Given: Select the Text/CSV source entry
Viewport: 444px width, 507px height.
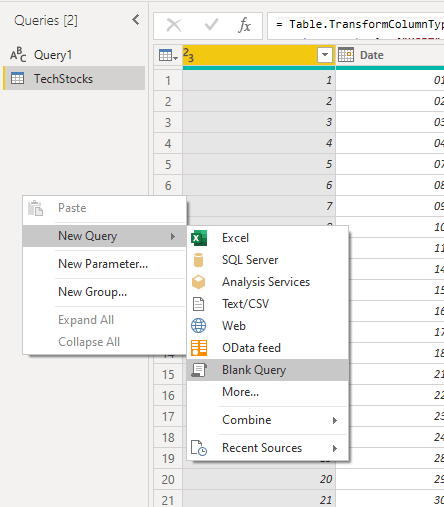Looking at the screenshot, I should click(268, 304).
